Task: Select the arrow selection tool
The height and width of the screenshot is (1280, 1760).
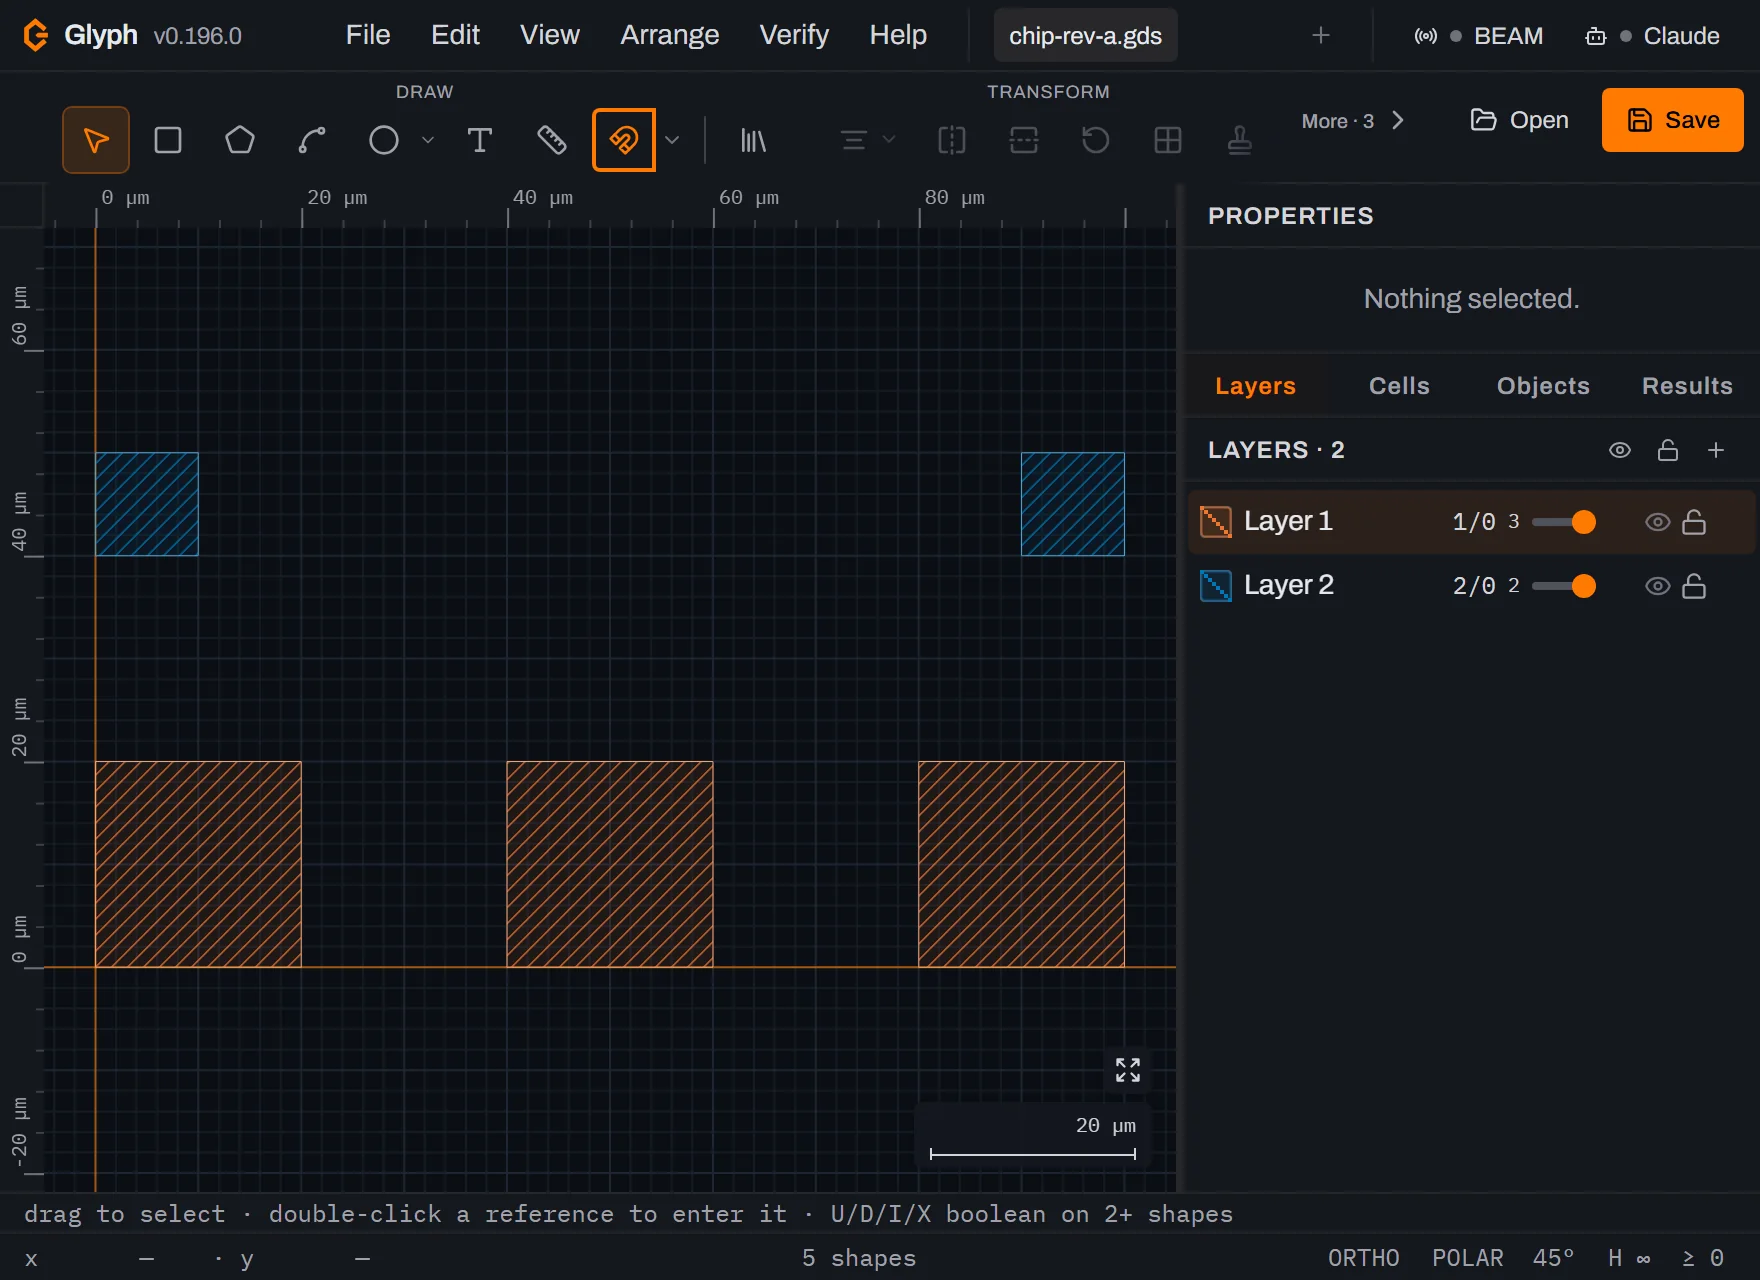Action: (x=96, y=140)
